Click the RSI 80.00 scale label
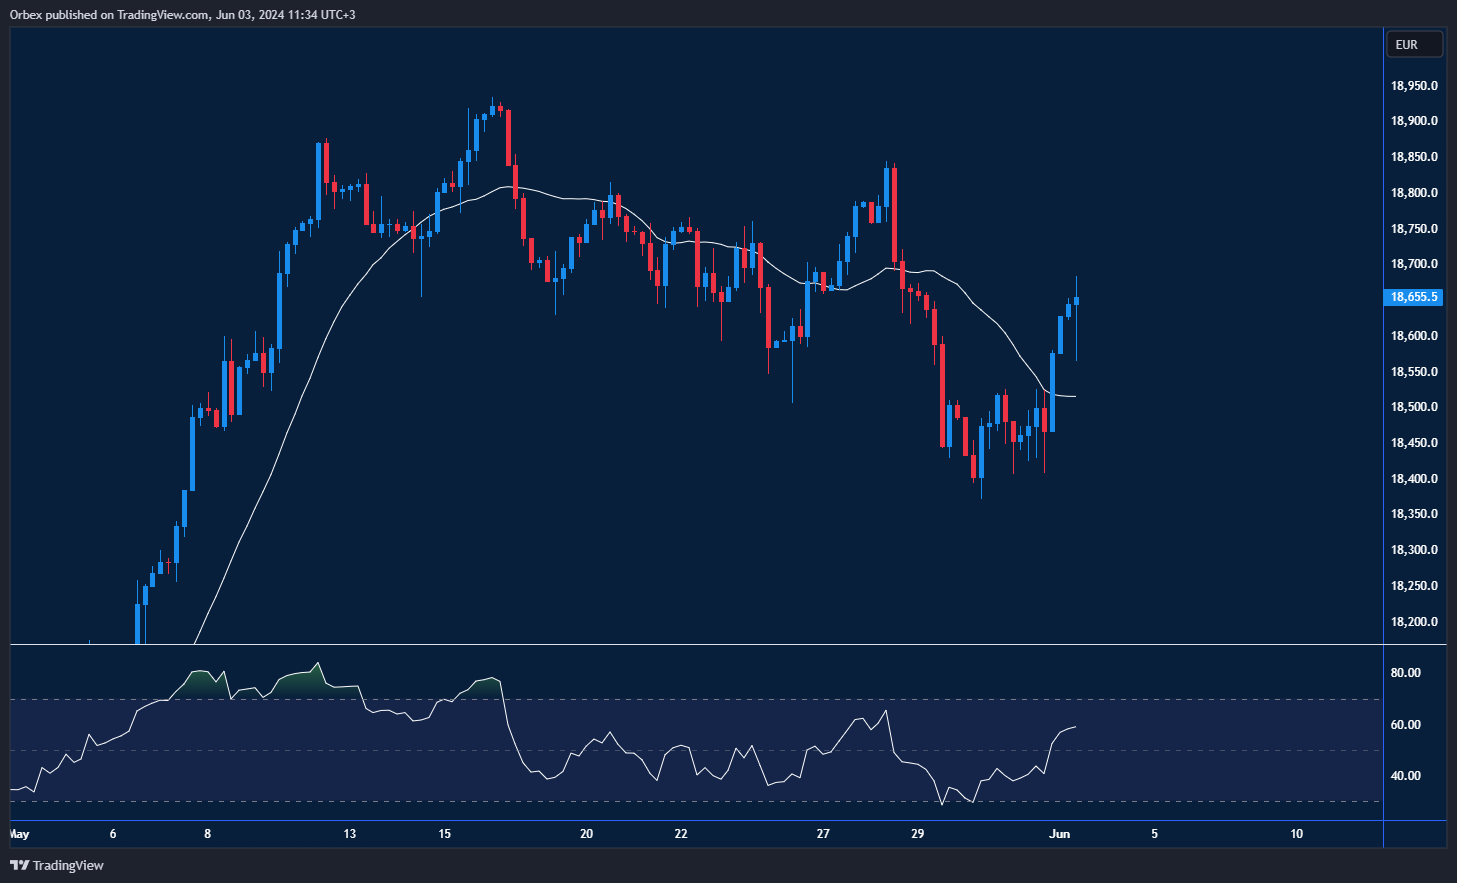 click(x=1405, y=673)
